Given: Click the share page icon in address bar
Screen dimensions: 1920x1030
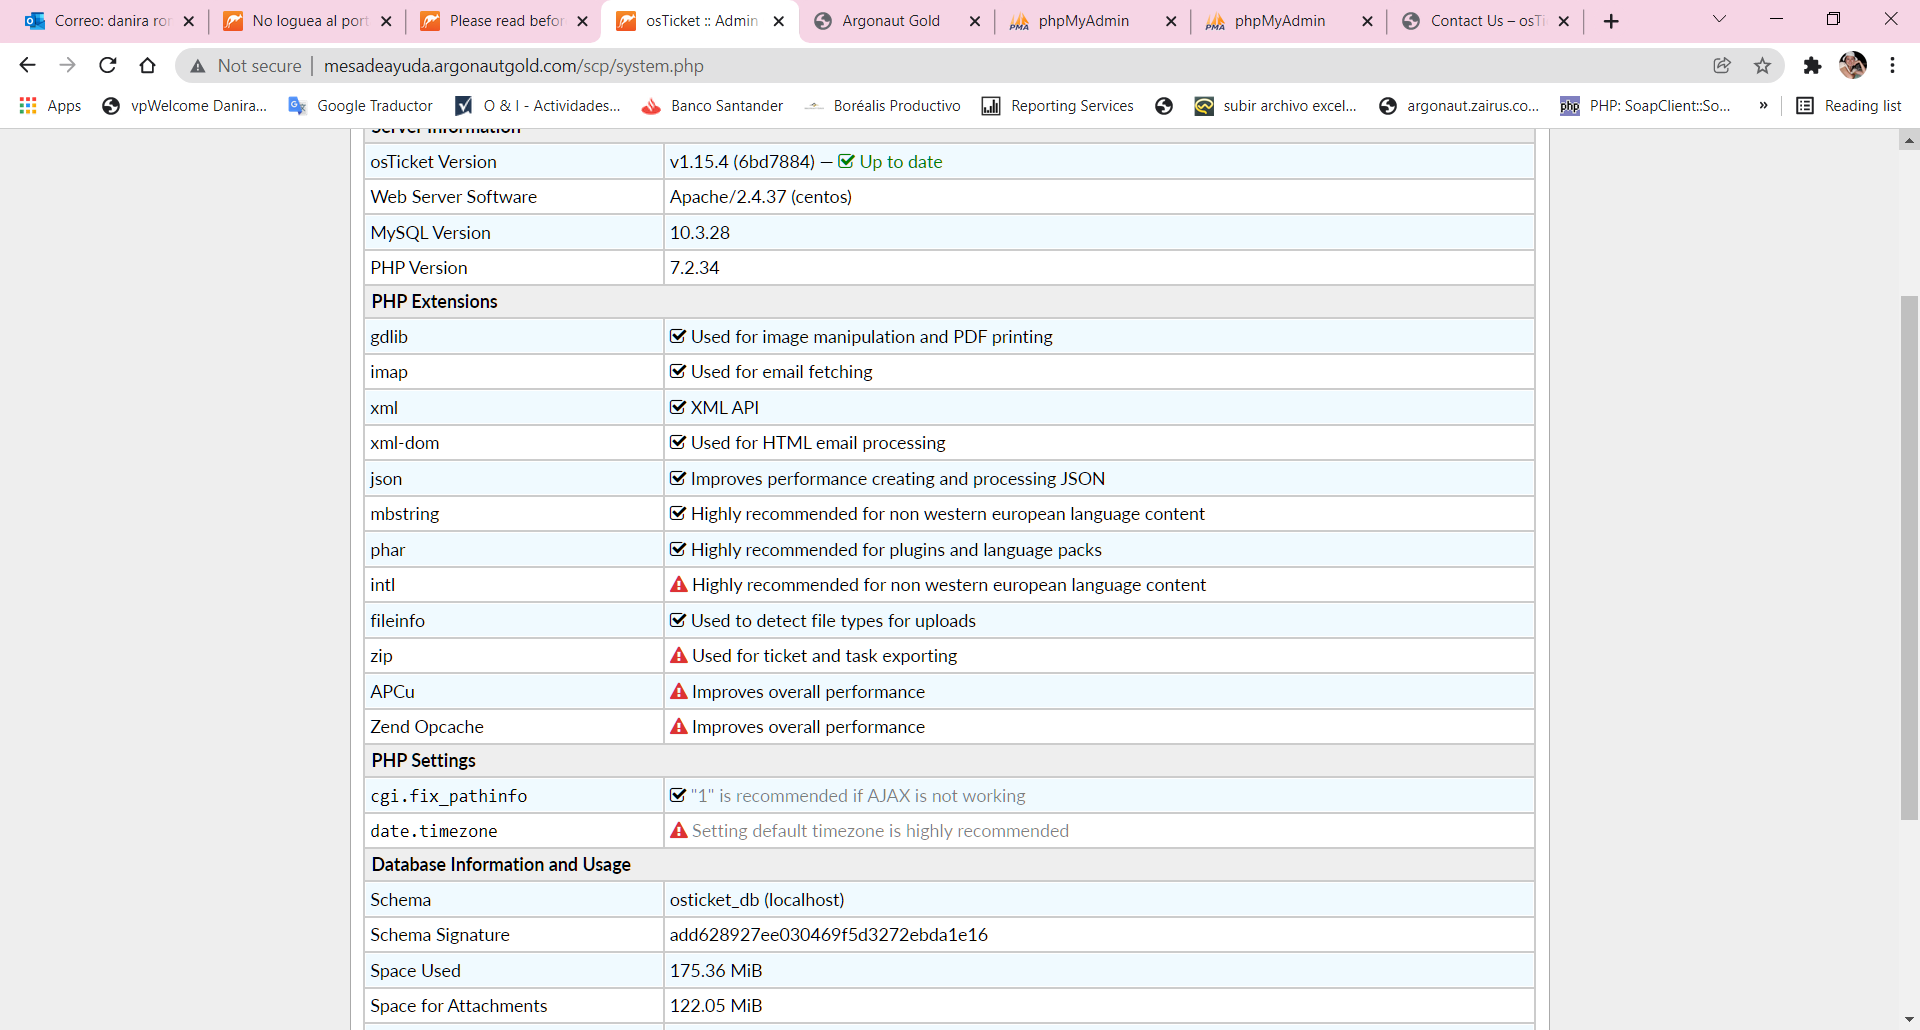Looking at the screenshot, I should (1722, 65).
